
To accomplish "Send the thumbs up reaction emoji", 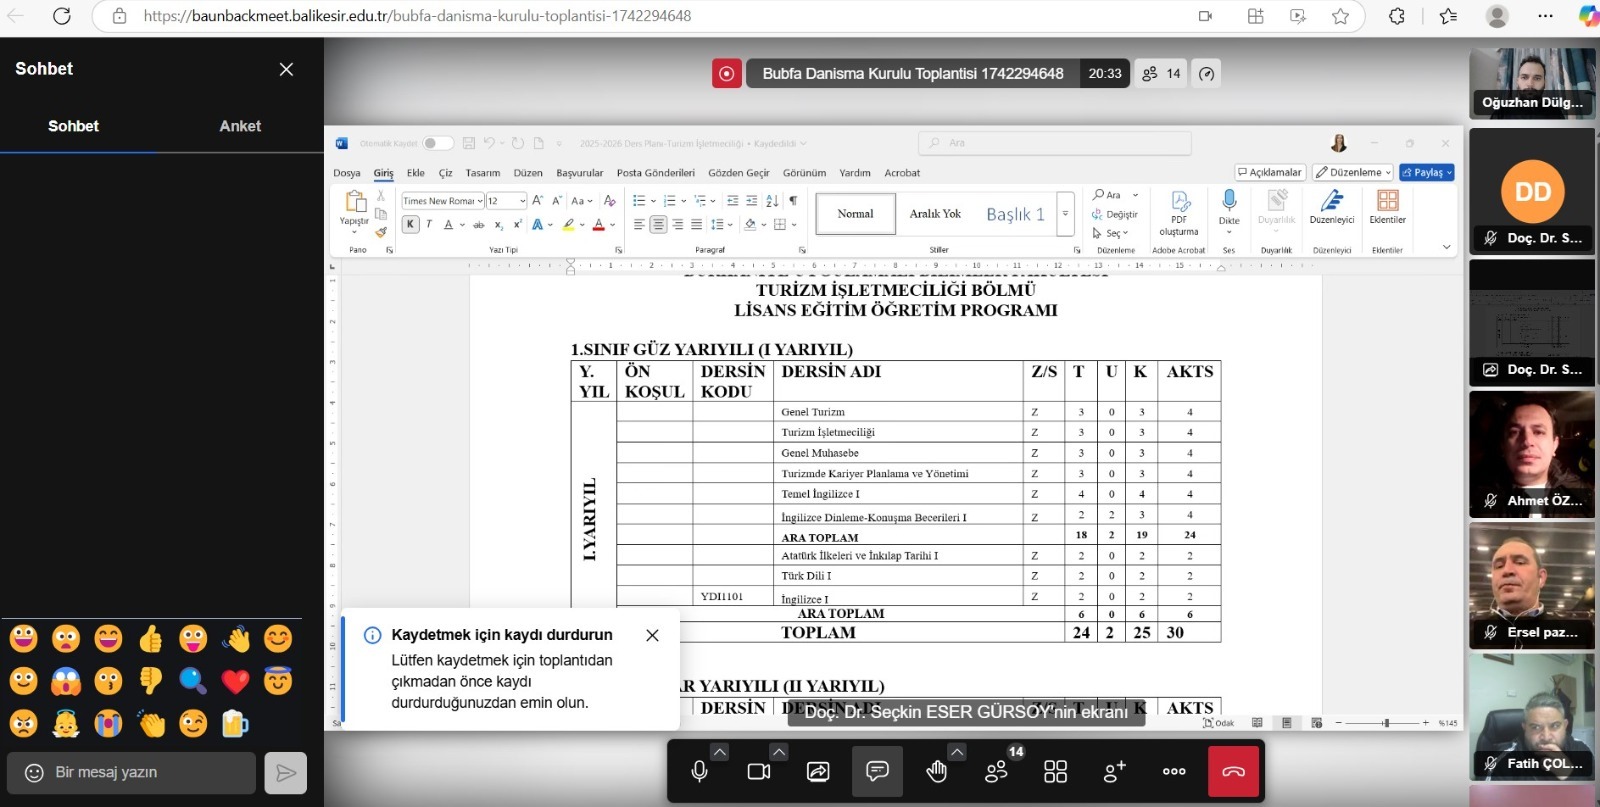I will click(151, 638).
